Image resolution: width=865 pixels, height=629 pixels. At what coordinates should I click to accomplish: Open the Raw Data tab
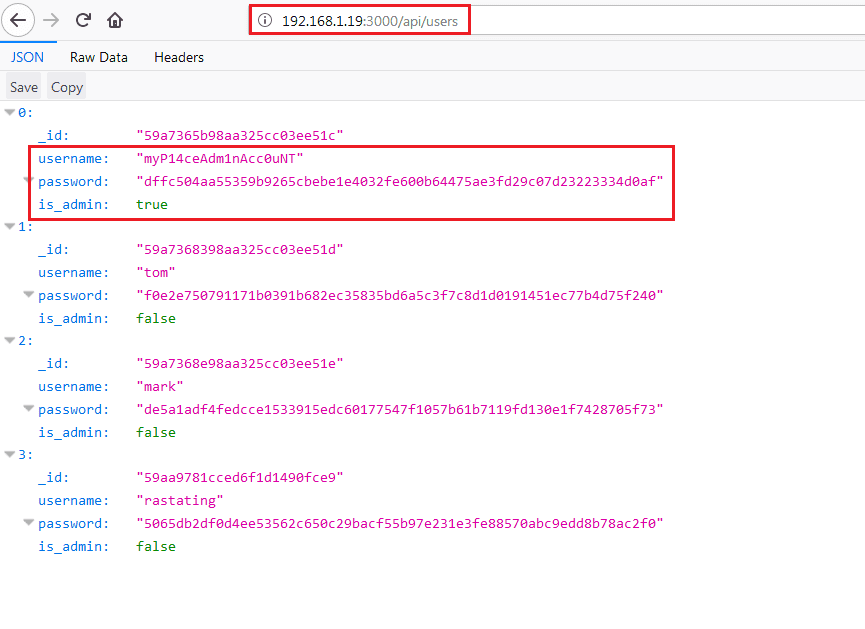(99, 57)
